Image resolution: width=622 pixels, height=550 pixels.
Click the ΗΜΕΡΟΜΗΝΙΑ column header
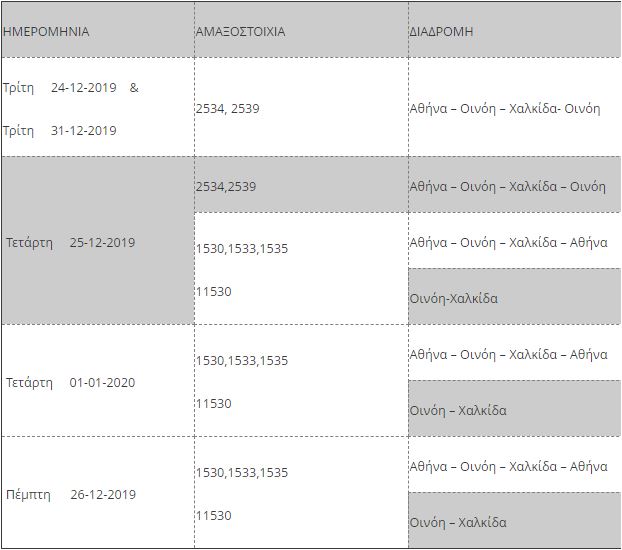click(46, 31)
